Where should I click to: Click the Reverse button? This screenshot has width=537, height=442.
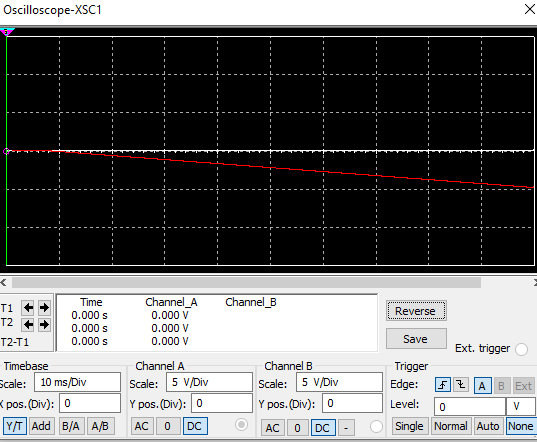416,311
